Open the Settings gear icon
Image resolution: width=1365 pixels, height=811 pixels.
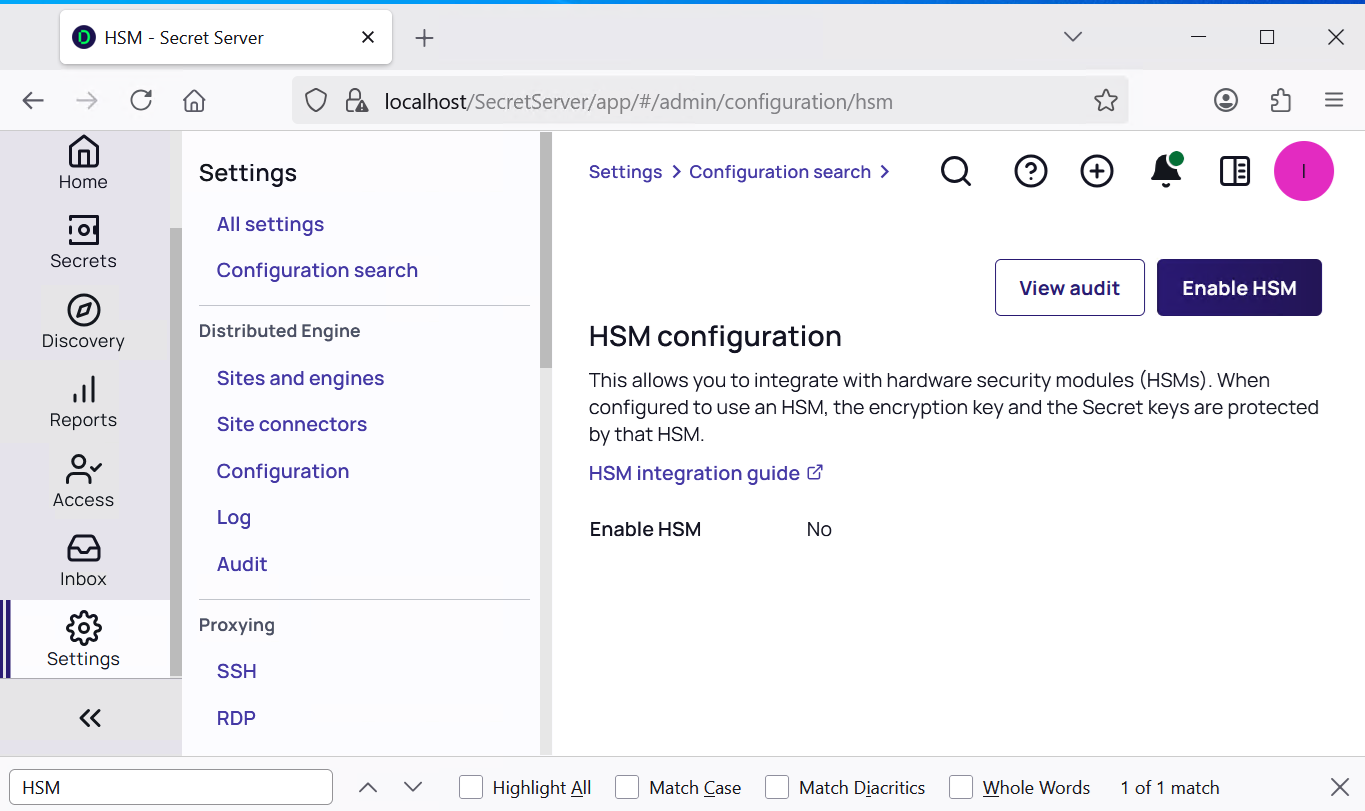(83, 628)
